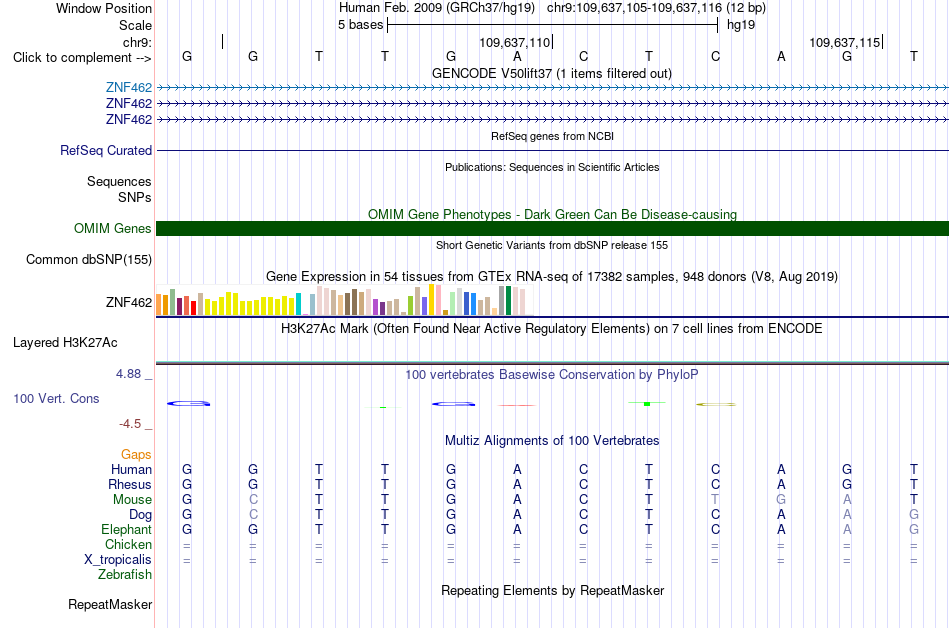Click the 'Click to complement -->' label
The height and width of the screenshot is (628, 950).
(82, 58)
